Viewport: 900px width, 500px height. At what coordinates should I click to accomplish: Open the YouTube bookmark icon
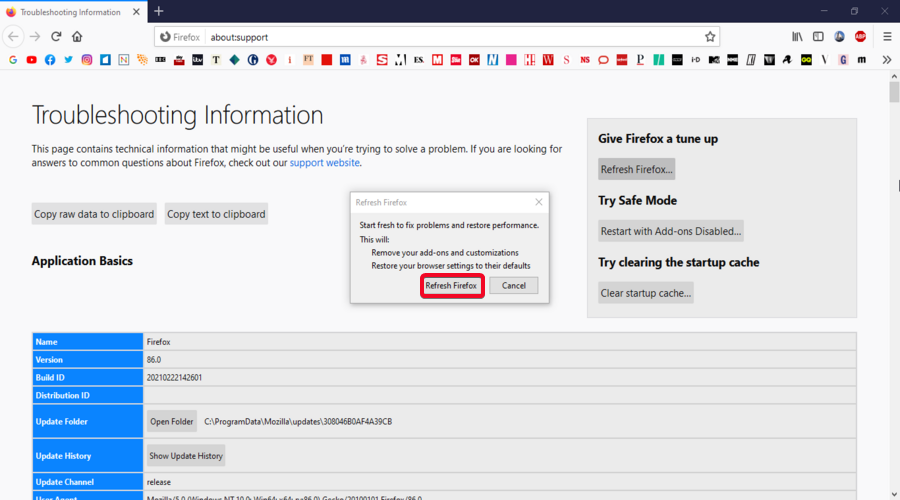[32, 60]
